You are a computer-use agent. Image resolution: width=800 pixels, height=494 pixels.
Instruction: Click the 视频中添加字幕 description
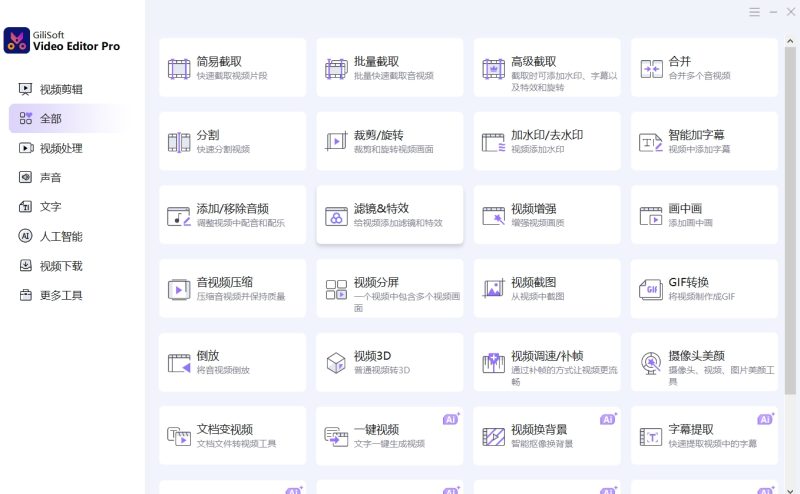point(699,149)
